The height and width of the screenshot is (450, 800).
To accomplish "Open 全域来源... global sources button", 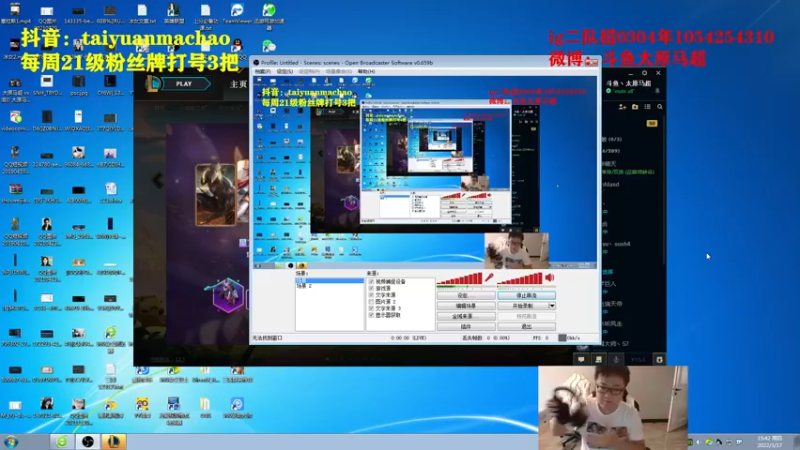I will click(x=466, y=316).
